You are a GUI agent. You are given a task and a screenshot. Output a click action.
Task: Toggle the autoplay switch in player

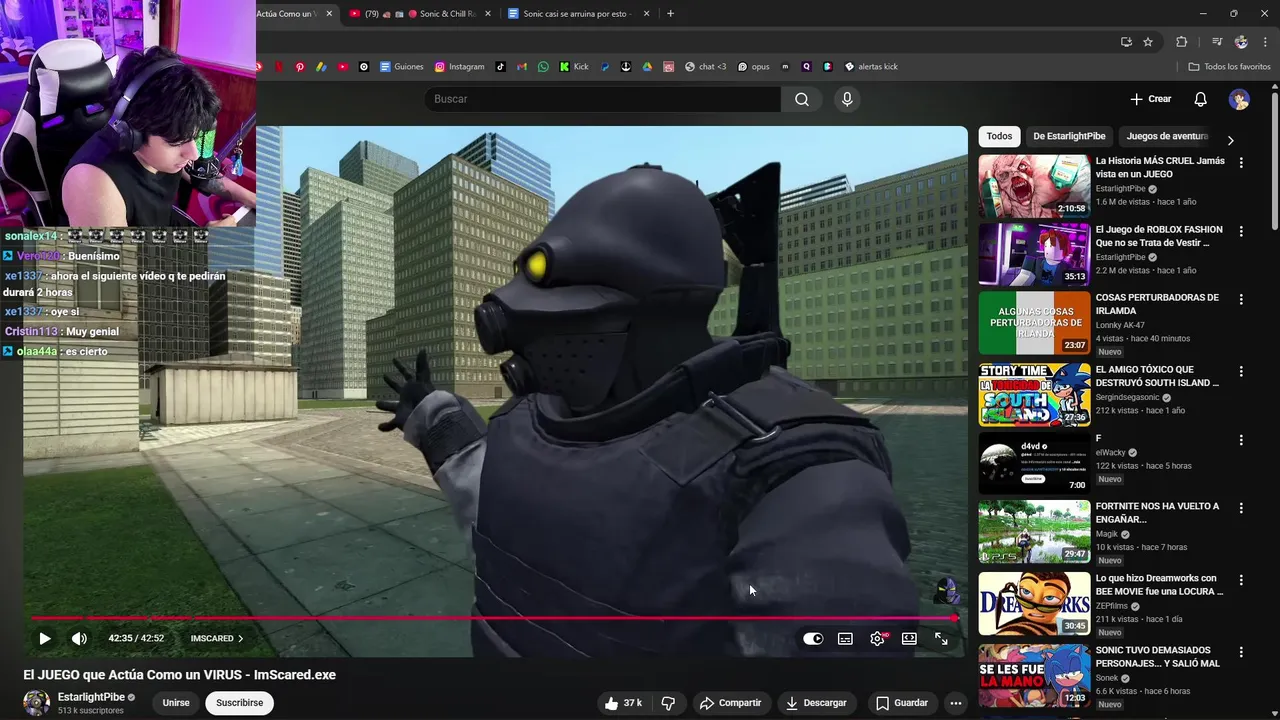813,639
